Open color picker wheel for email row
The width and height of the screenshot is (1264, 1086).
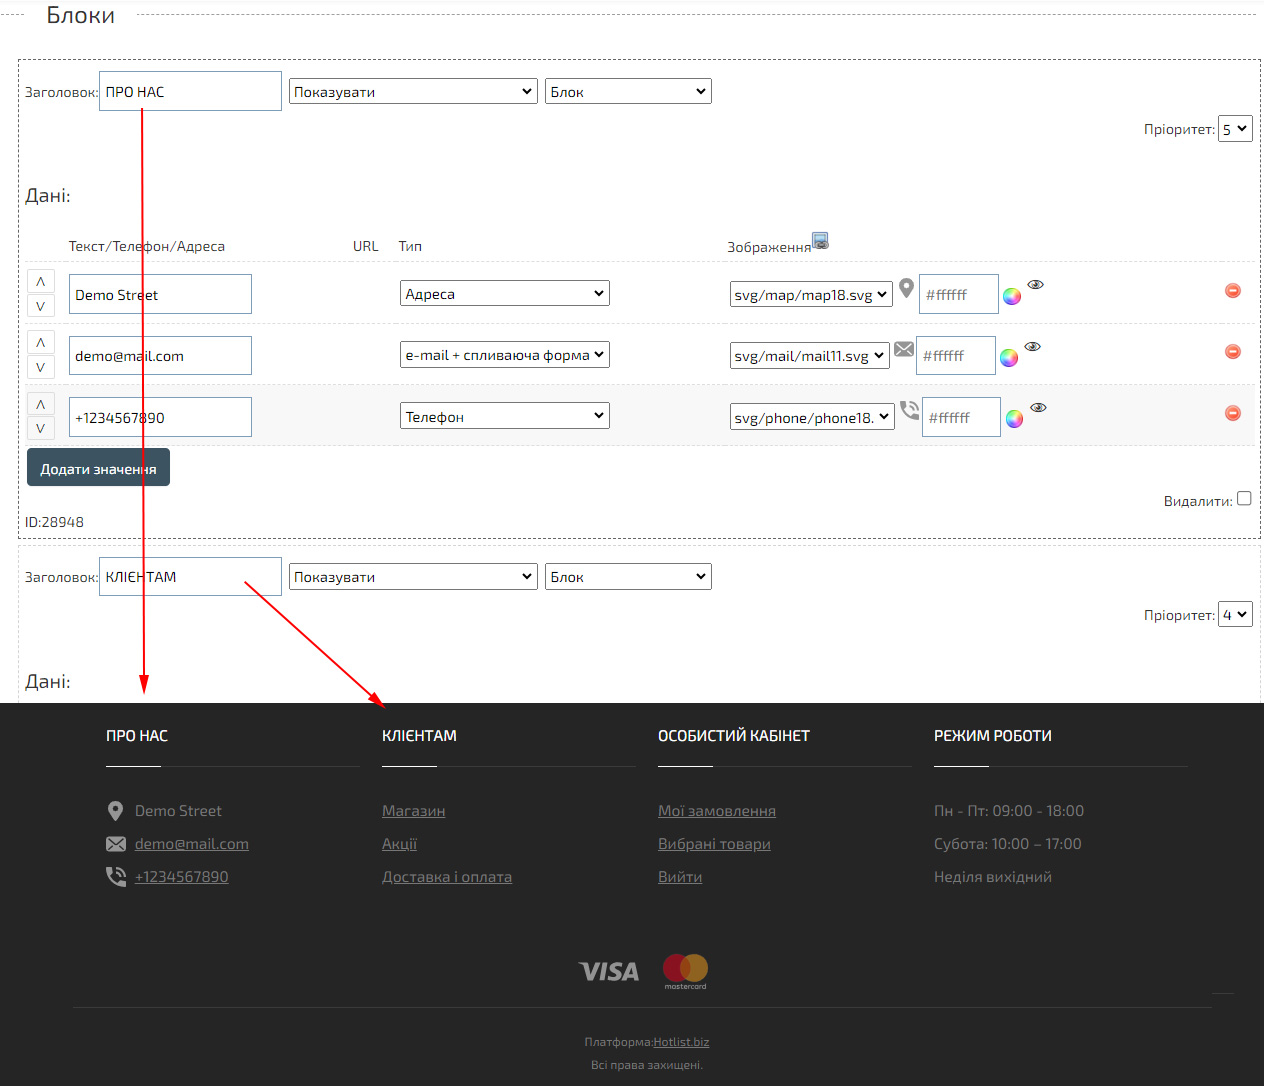click(x=1009, y=358)
